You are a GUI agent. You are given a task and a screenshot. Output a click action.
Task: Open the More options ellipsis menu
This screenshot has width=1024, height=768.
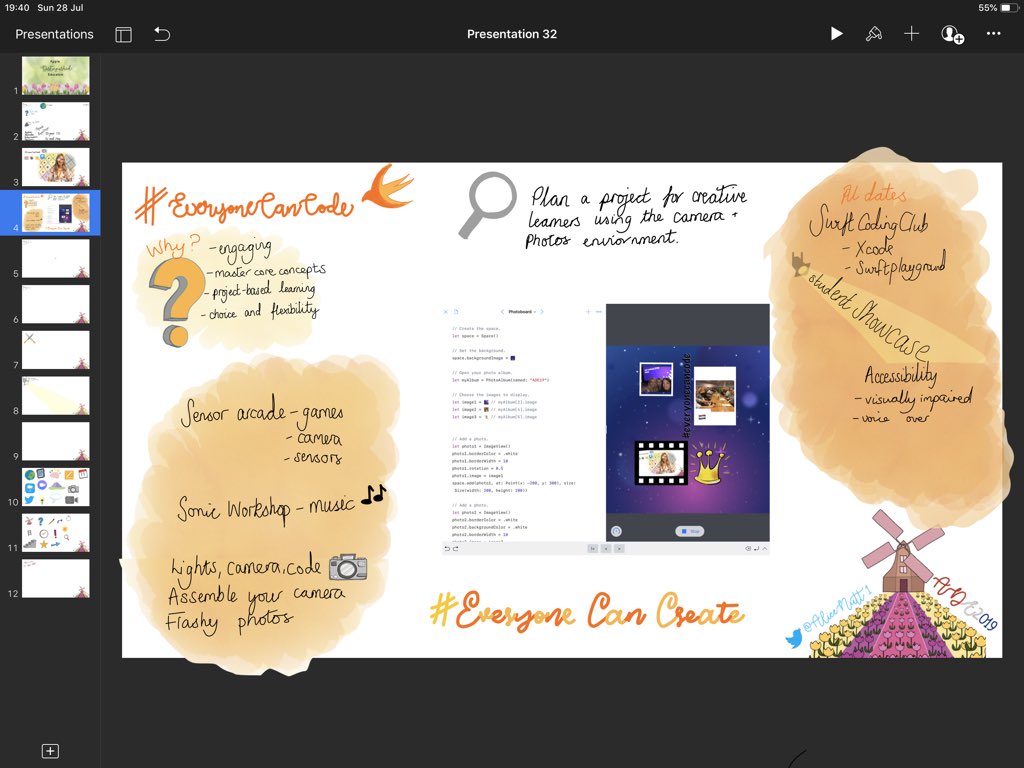(x=993, y=33)
